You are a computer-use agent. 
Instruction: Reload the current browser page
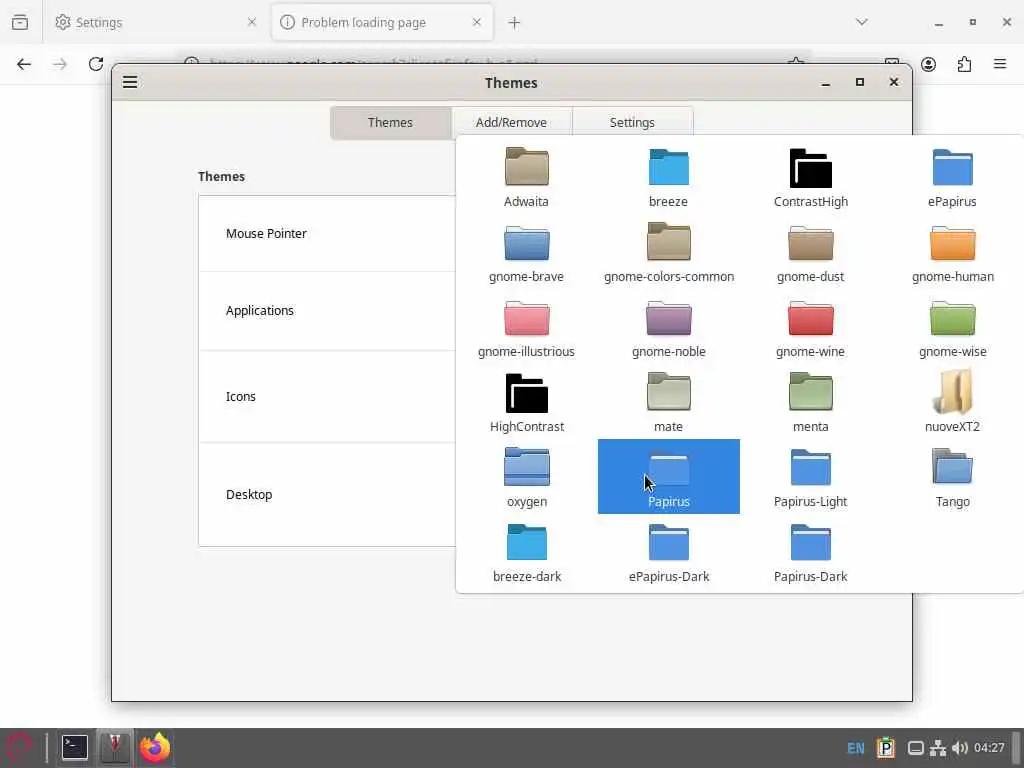click(96, 64)
